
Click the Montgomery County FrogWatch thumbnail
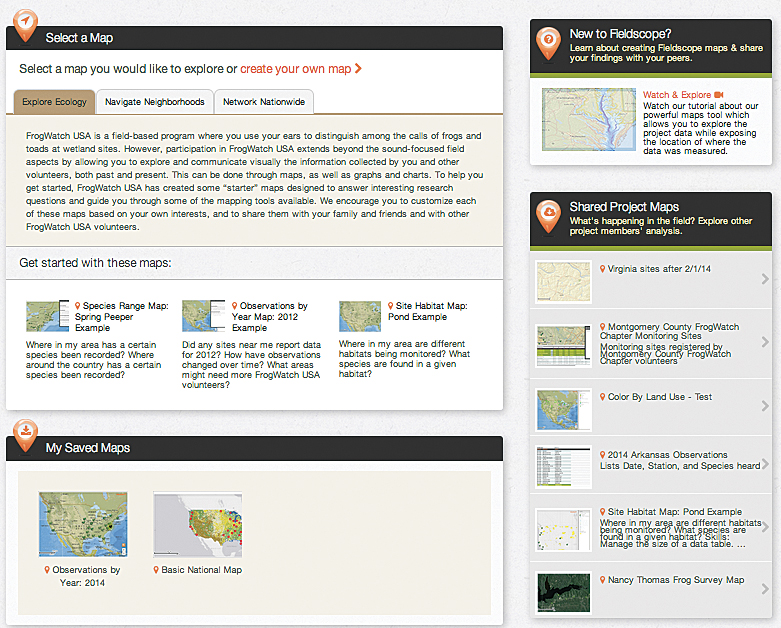point(563,346)
